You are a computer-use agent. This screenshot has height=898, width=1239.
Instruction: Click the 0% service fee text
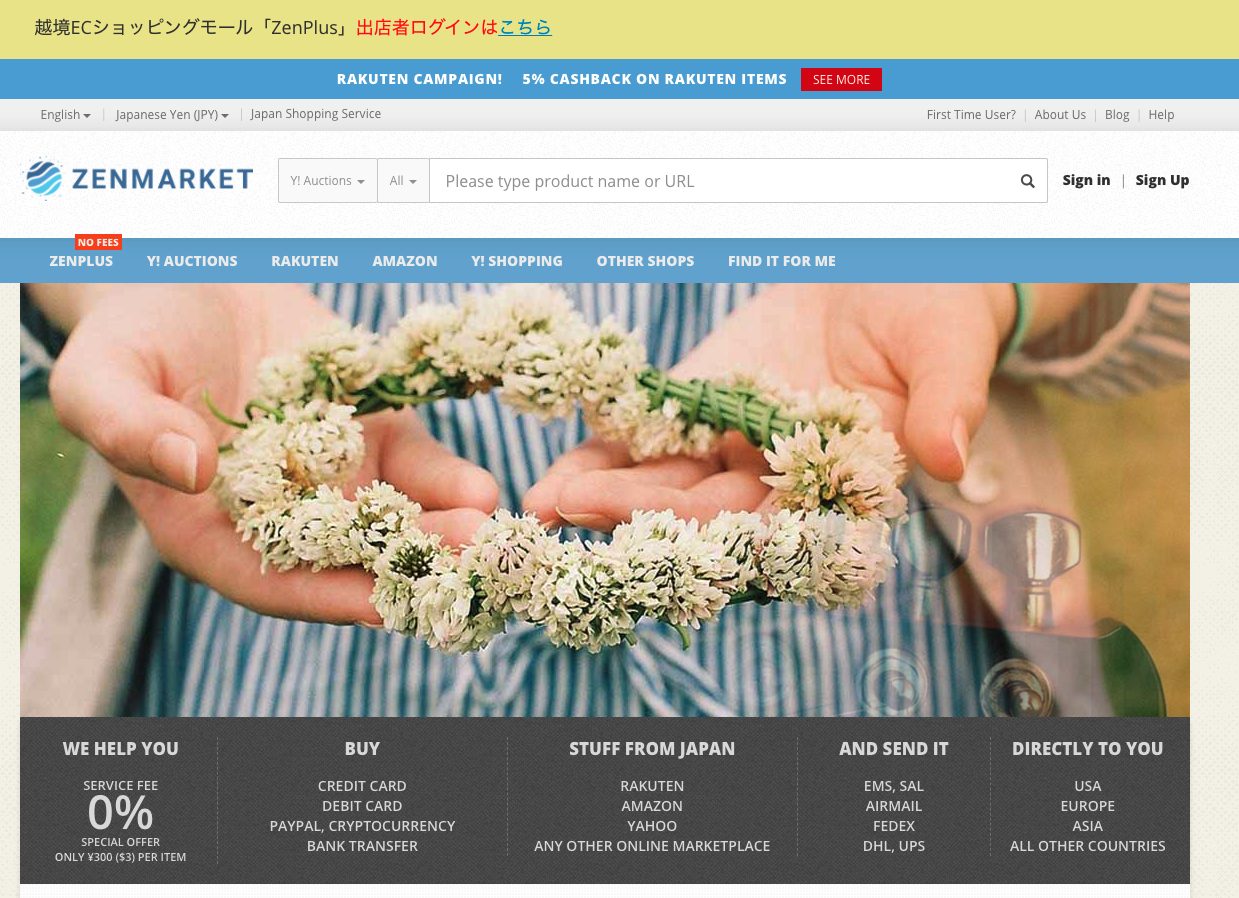click(x=120, y=813)
